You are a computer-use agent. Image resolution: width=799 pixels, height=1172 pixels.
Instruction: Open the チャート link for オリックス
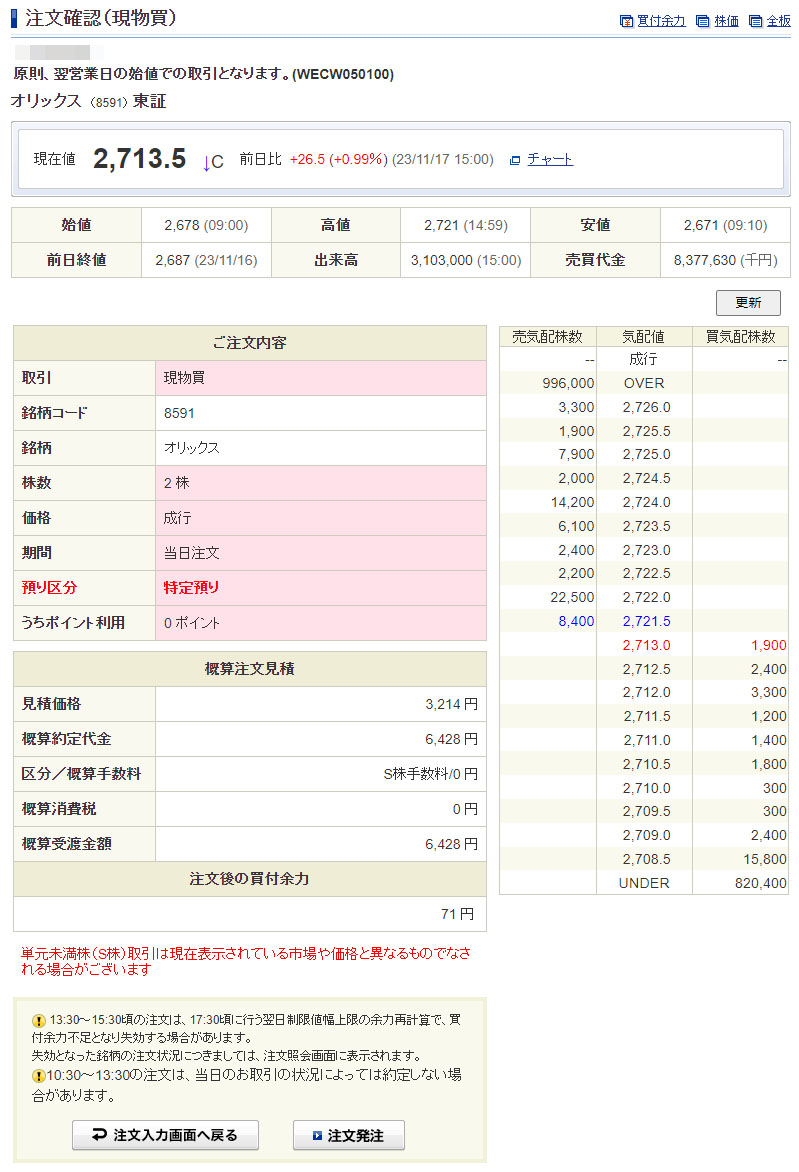[550, 159]
